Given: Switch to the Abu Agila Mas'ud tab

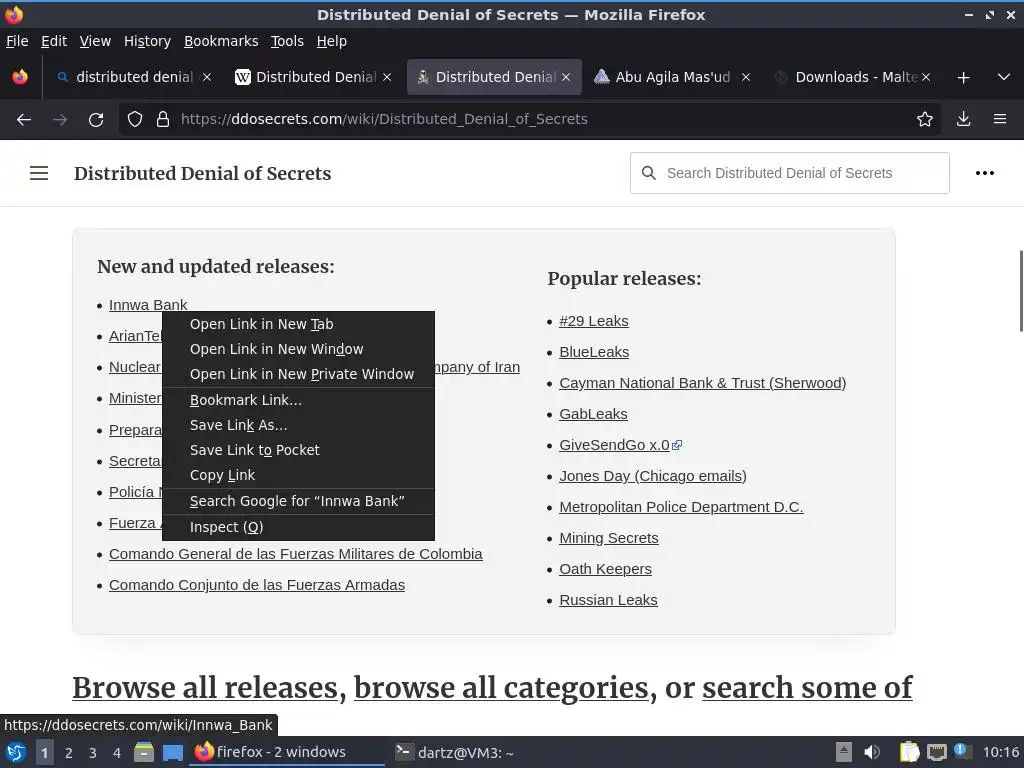Looking at the screenshot, I should (x=673, y=77).
